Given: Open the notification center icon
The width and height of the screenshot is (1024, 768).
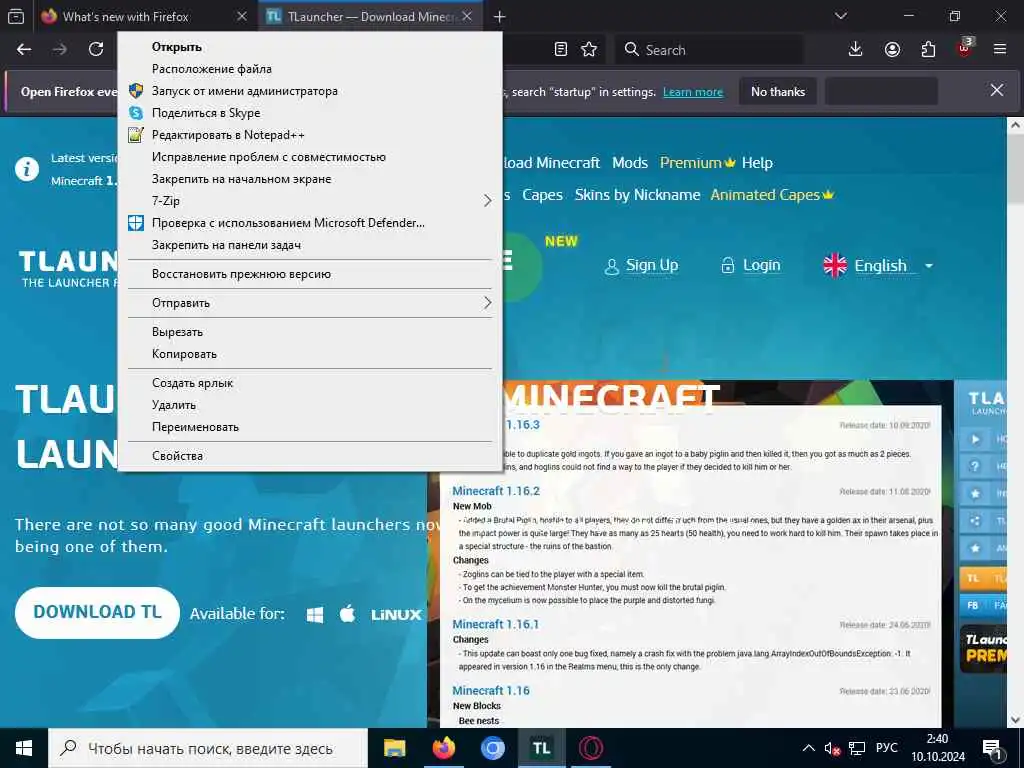Looking at the screenshot, I should (992, 749).
